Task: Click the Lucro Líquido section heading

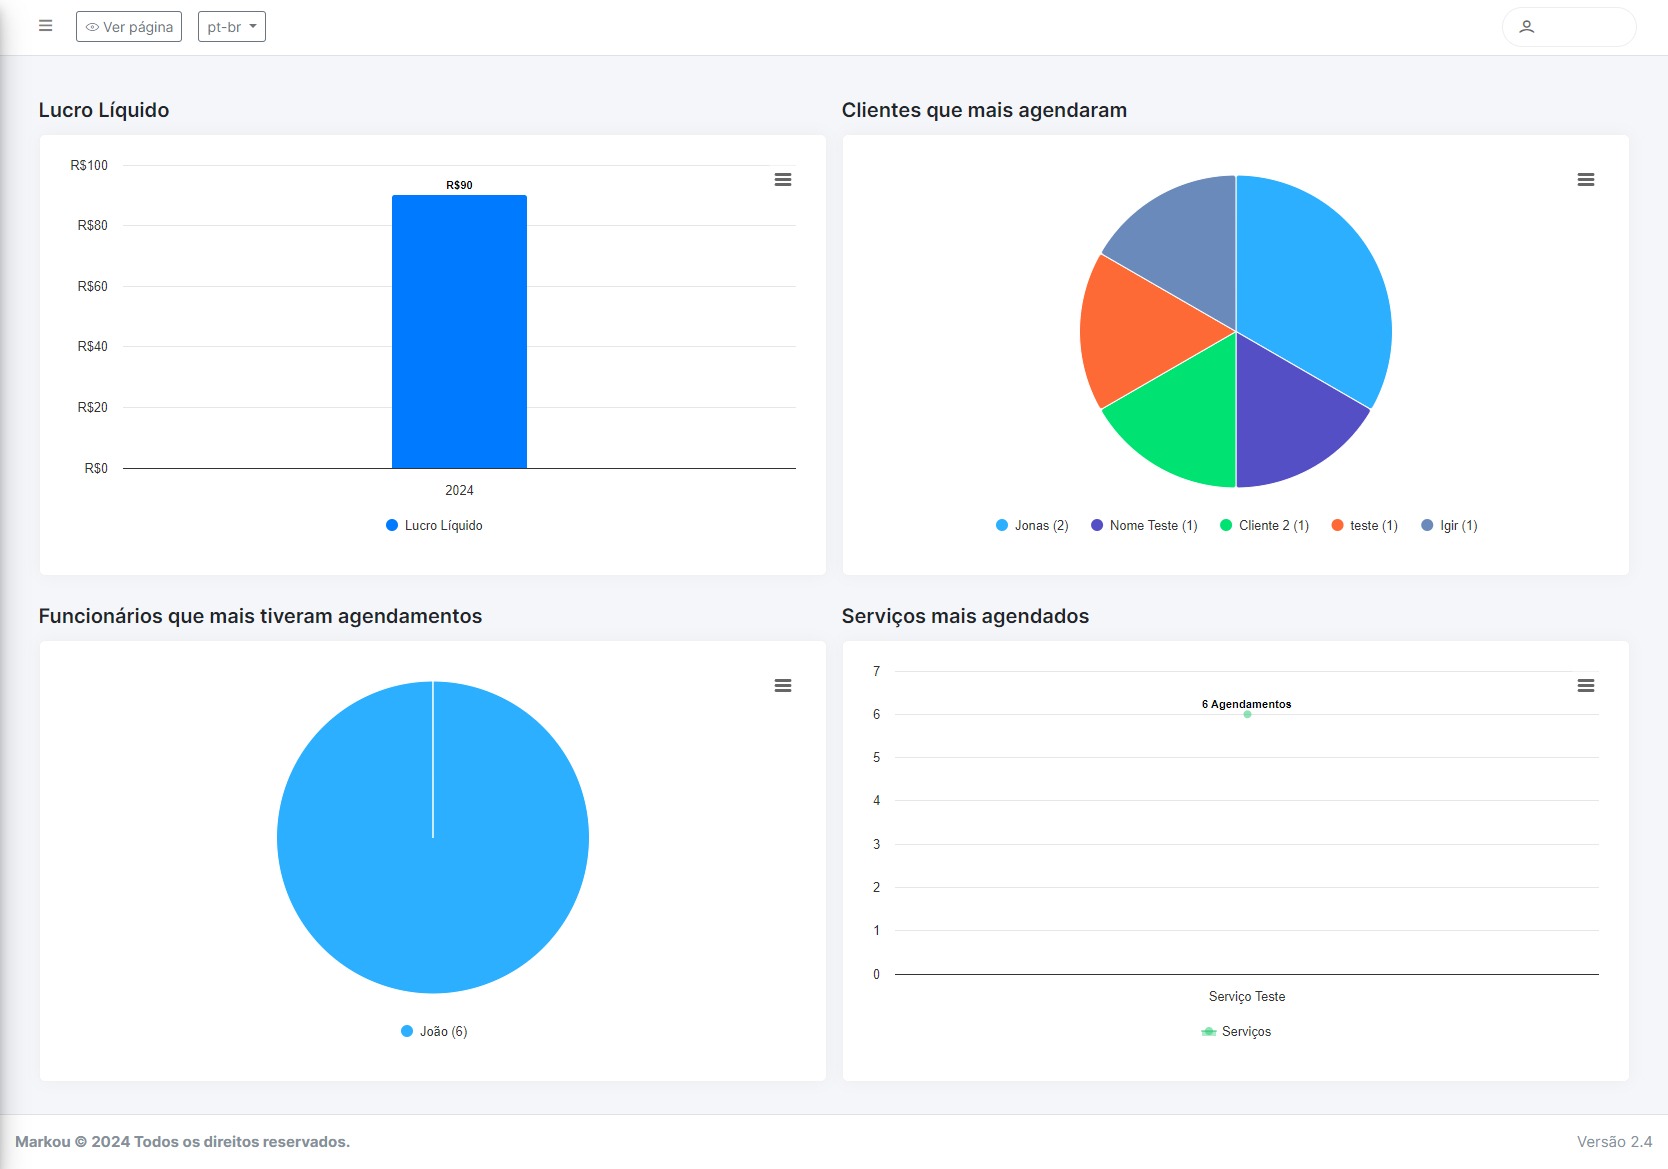Action: coord(104,110)
